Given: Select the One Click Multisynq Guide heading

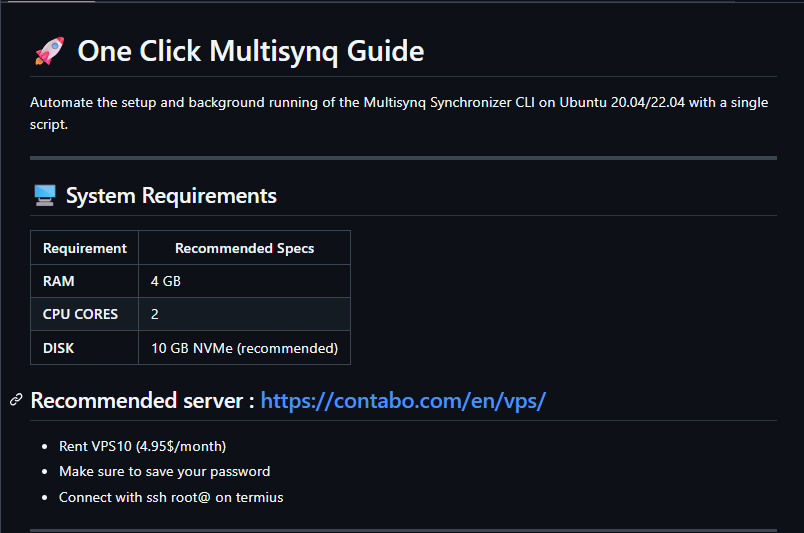Looking at the screenshot, I should pos(251,51).
